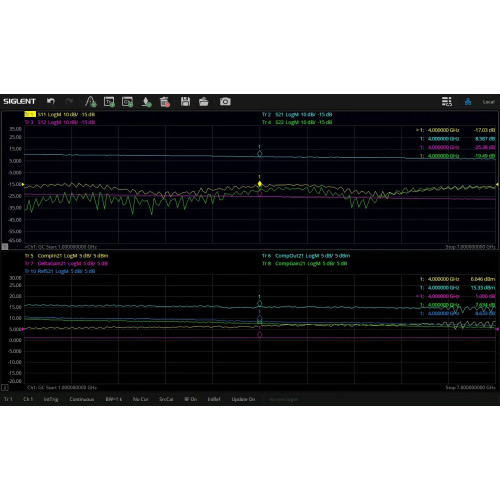Click the CompOut21 marker on the teal trace
The image size is (500, 500).
pos(260,303)
